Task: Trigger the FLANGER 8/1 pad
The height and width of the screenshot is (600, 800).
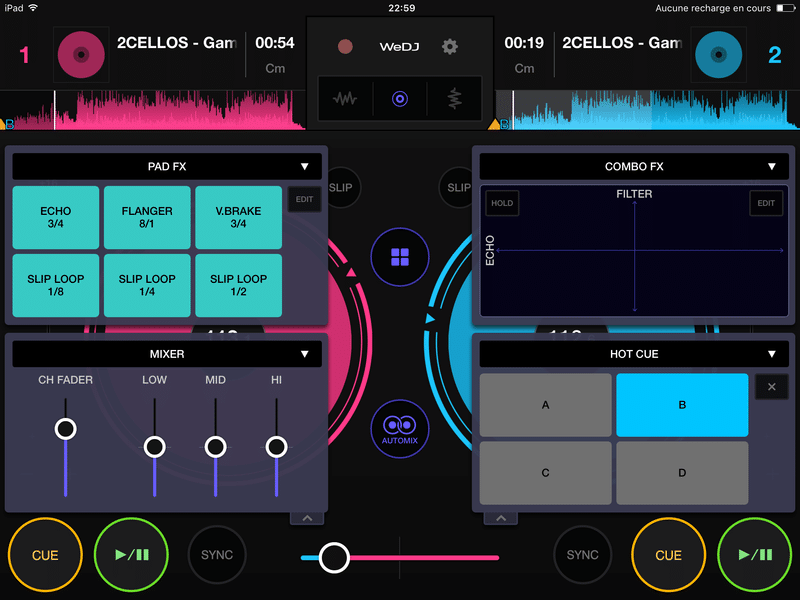Action: (x=147, y=217)
